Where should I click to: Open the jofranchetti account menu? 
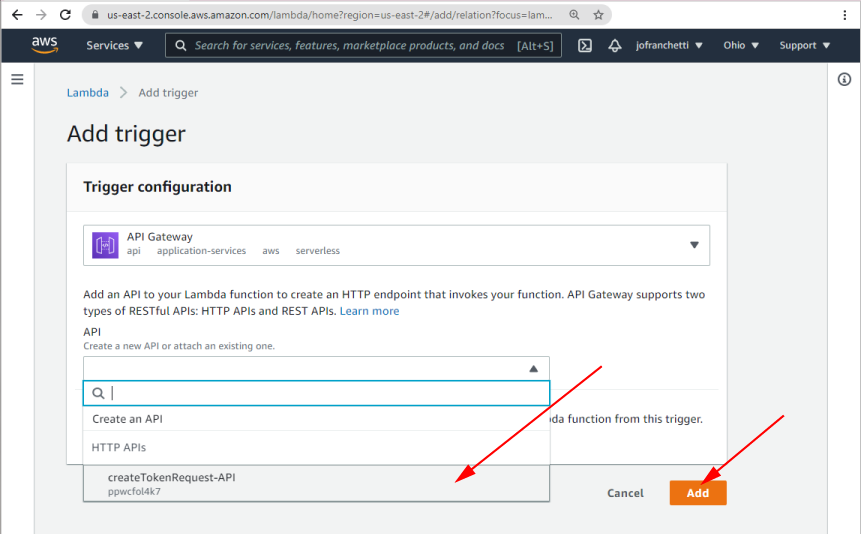669,46
